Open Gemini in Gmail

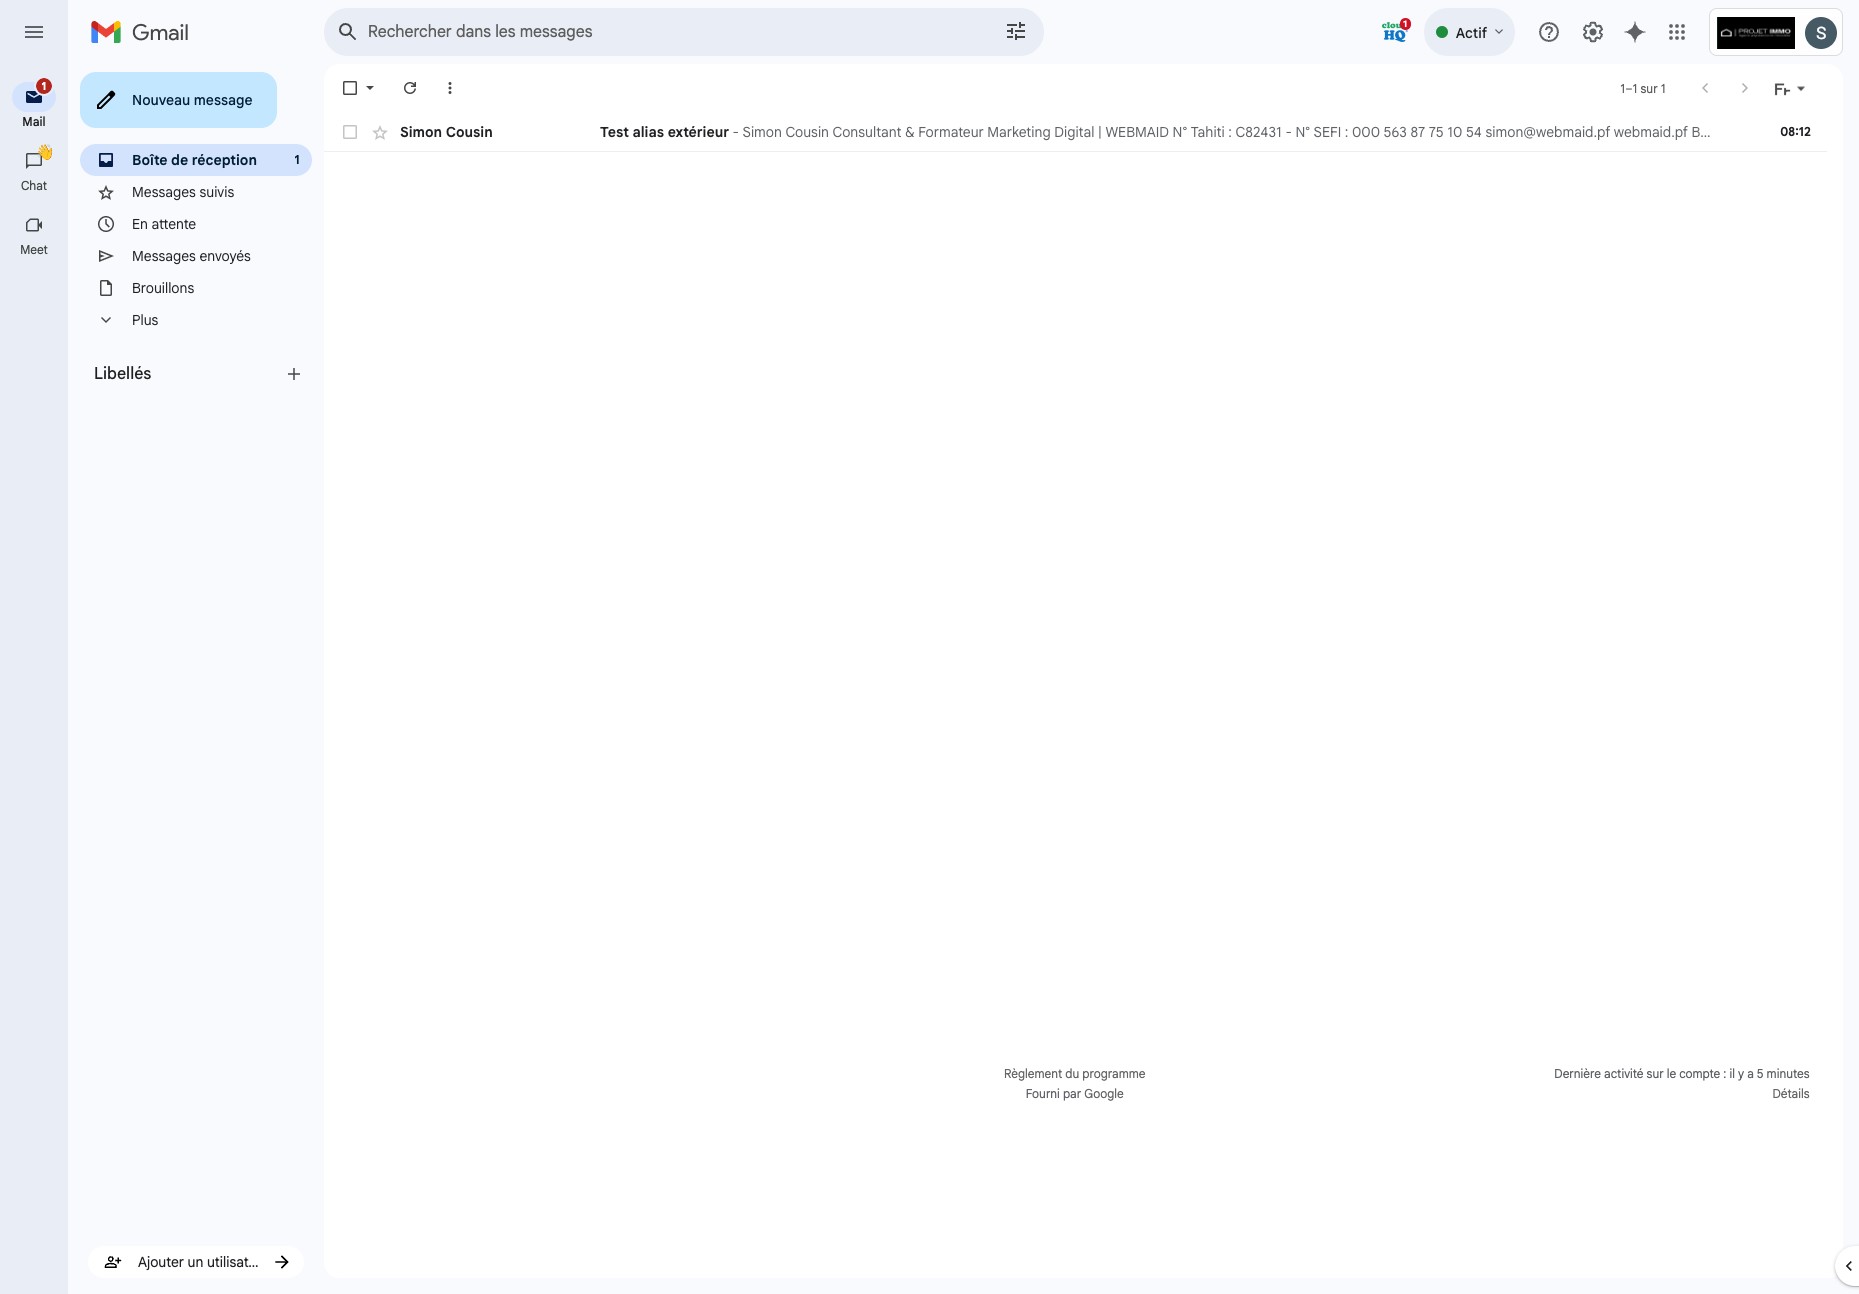(x=1635, y=31)
